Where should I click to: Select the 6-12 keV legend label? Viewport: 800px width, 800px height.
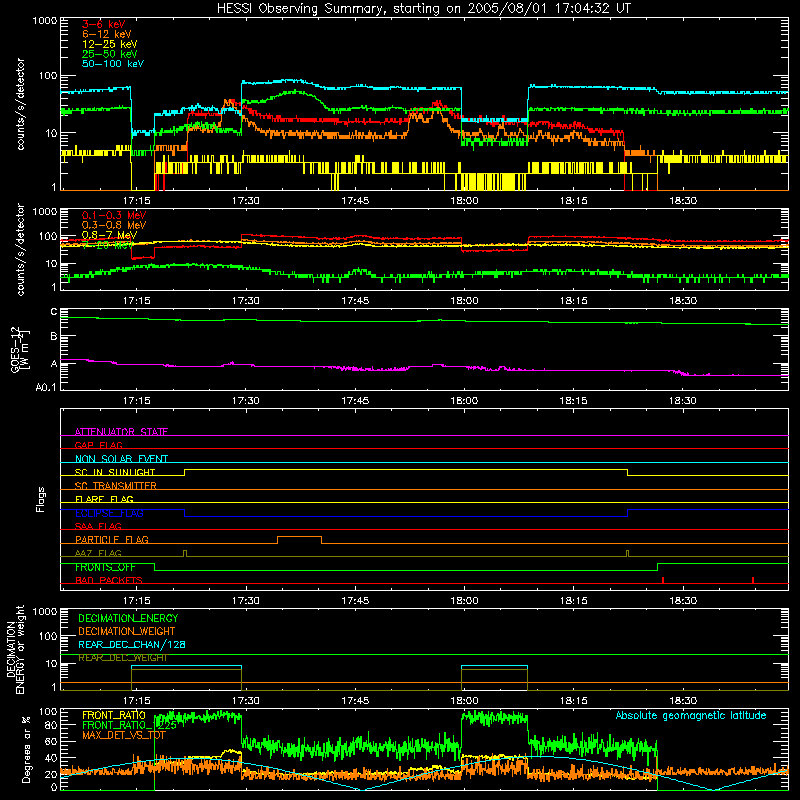[106, 34]
